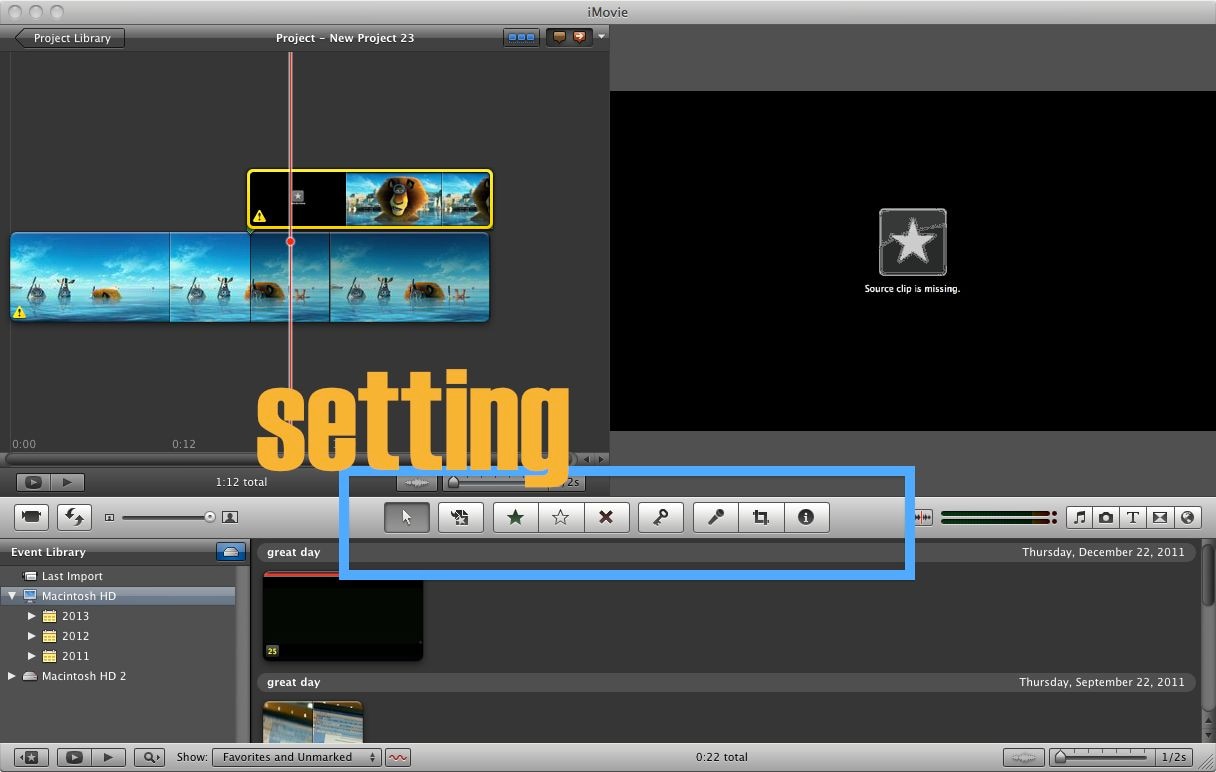Open Show Favorites and Unmarked dropdown
Image resolution: width=1216 pixels, height=772 pixels.
tap(297, 757)
